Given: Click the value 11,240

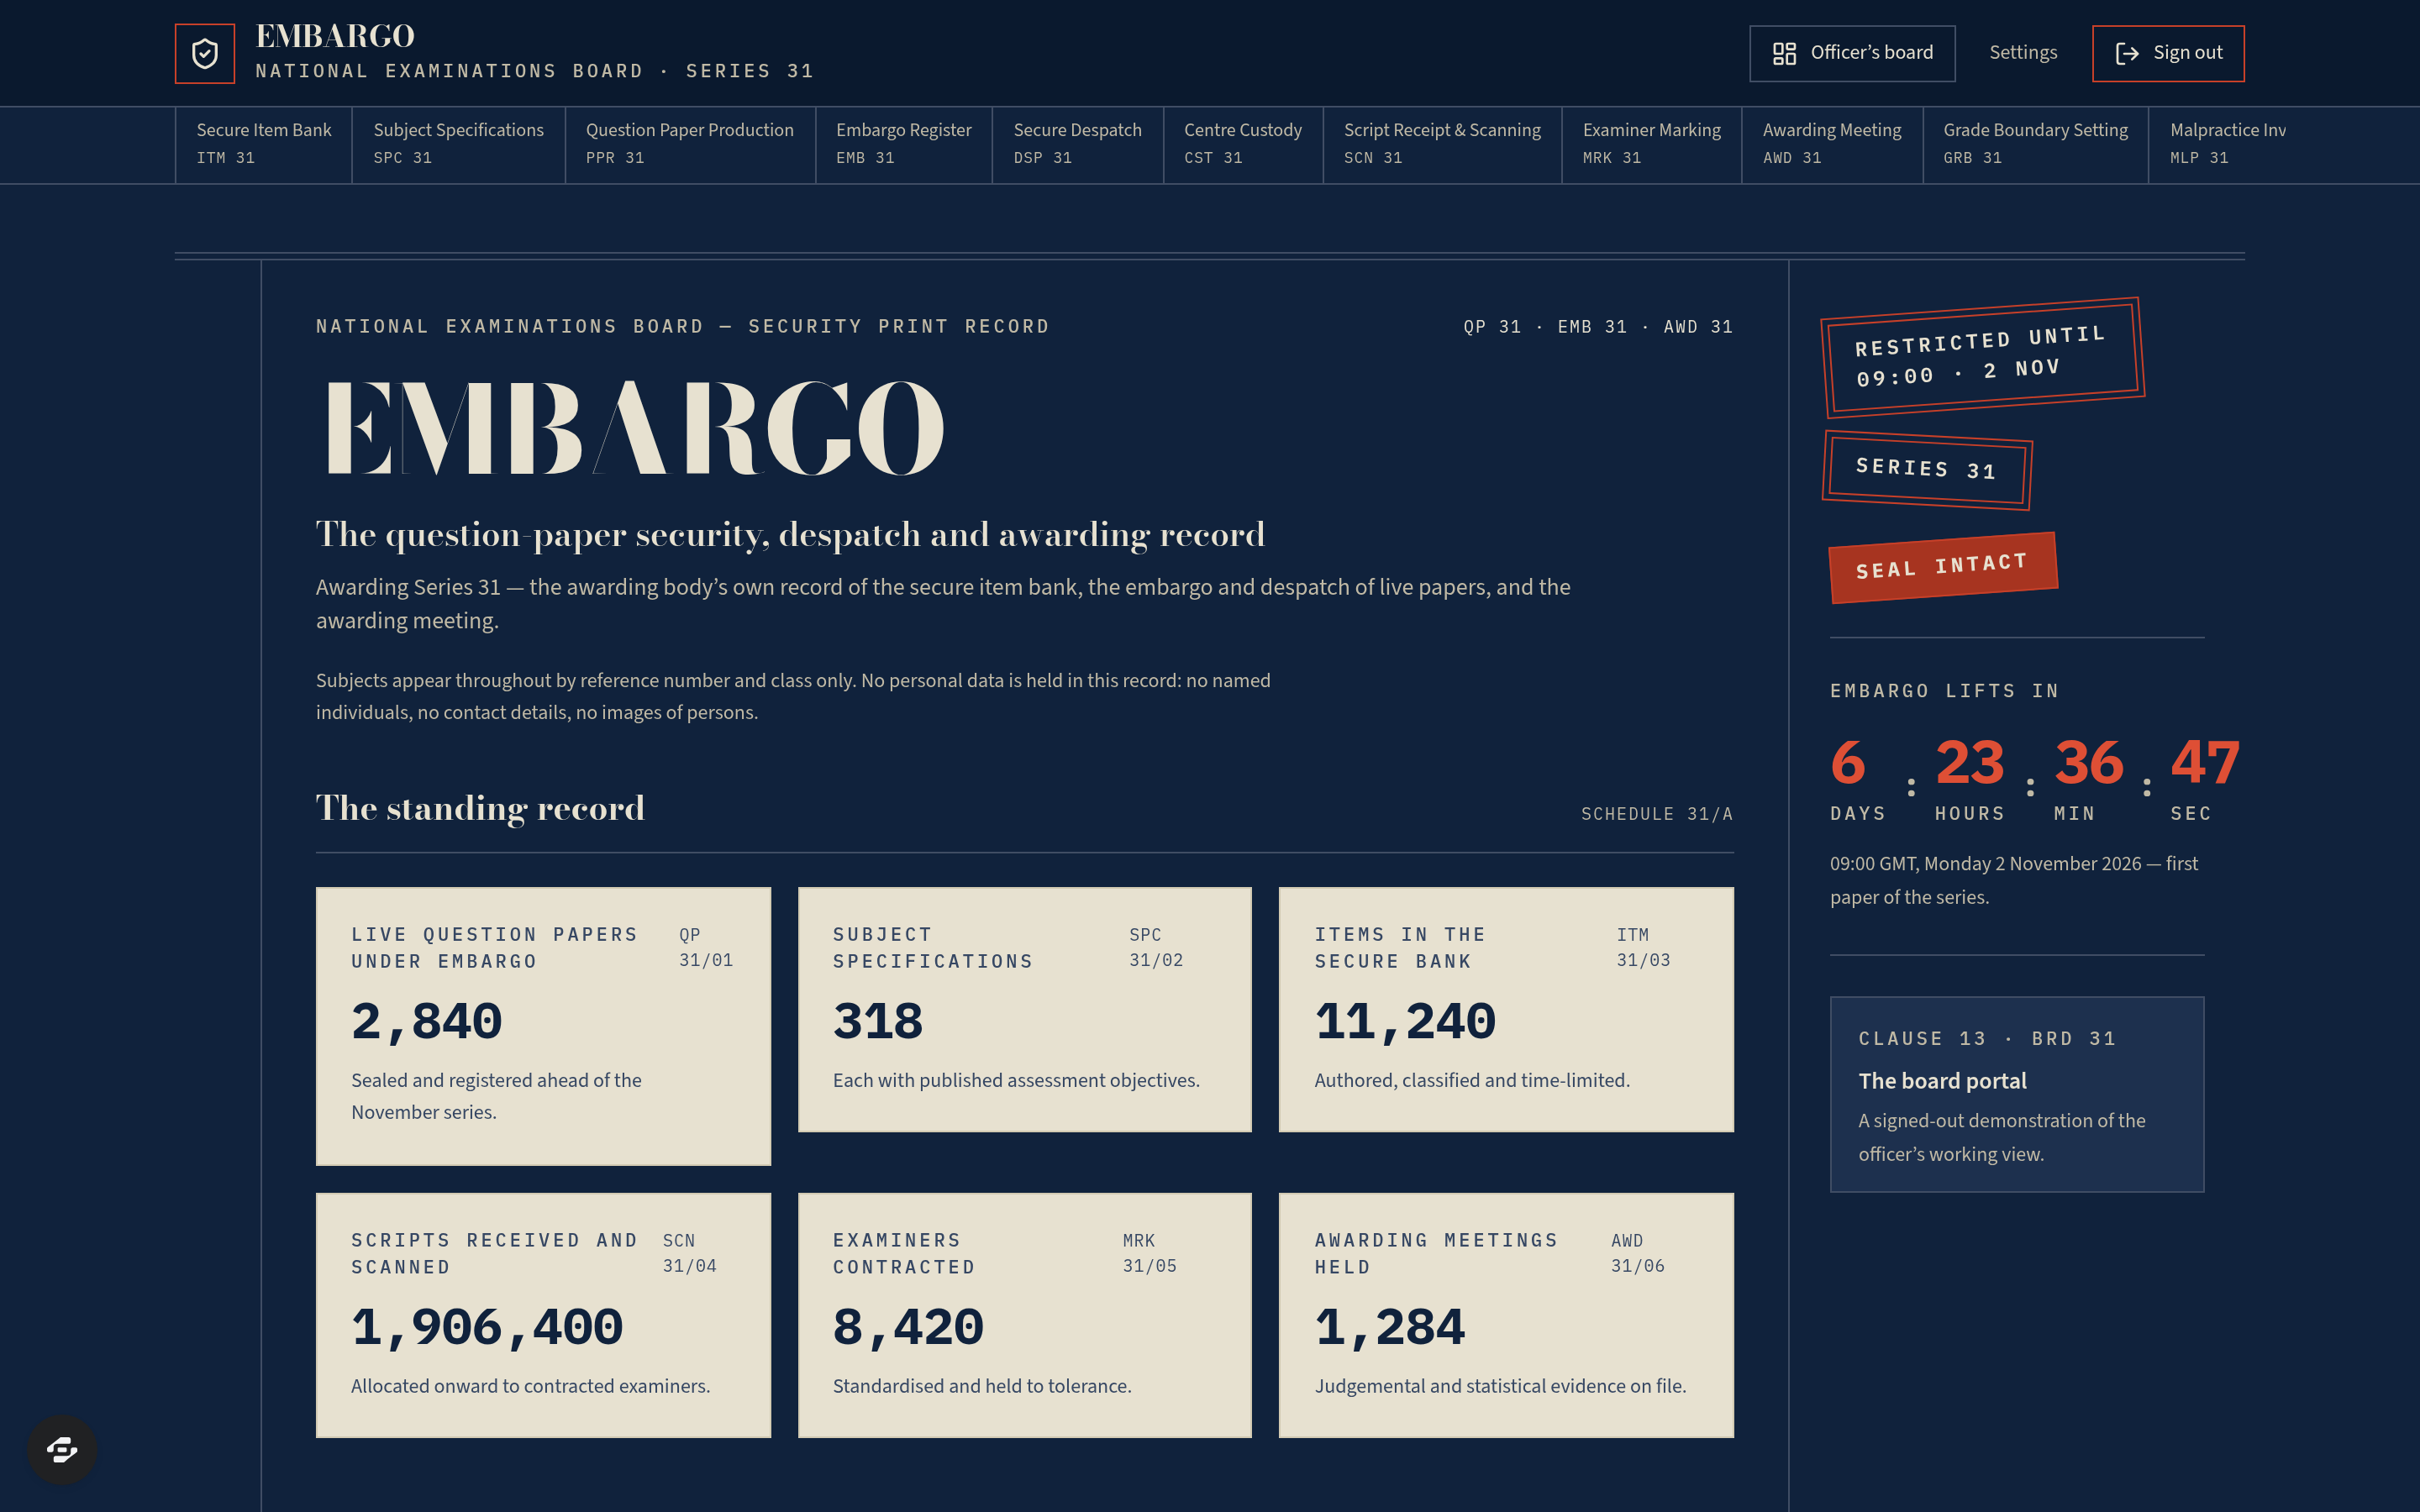Looking at the screenshot, I should pyautogui.click(x=1405, y=1021).
